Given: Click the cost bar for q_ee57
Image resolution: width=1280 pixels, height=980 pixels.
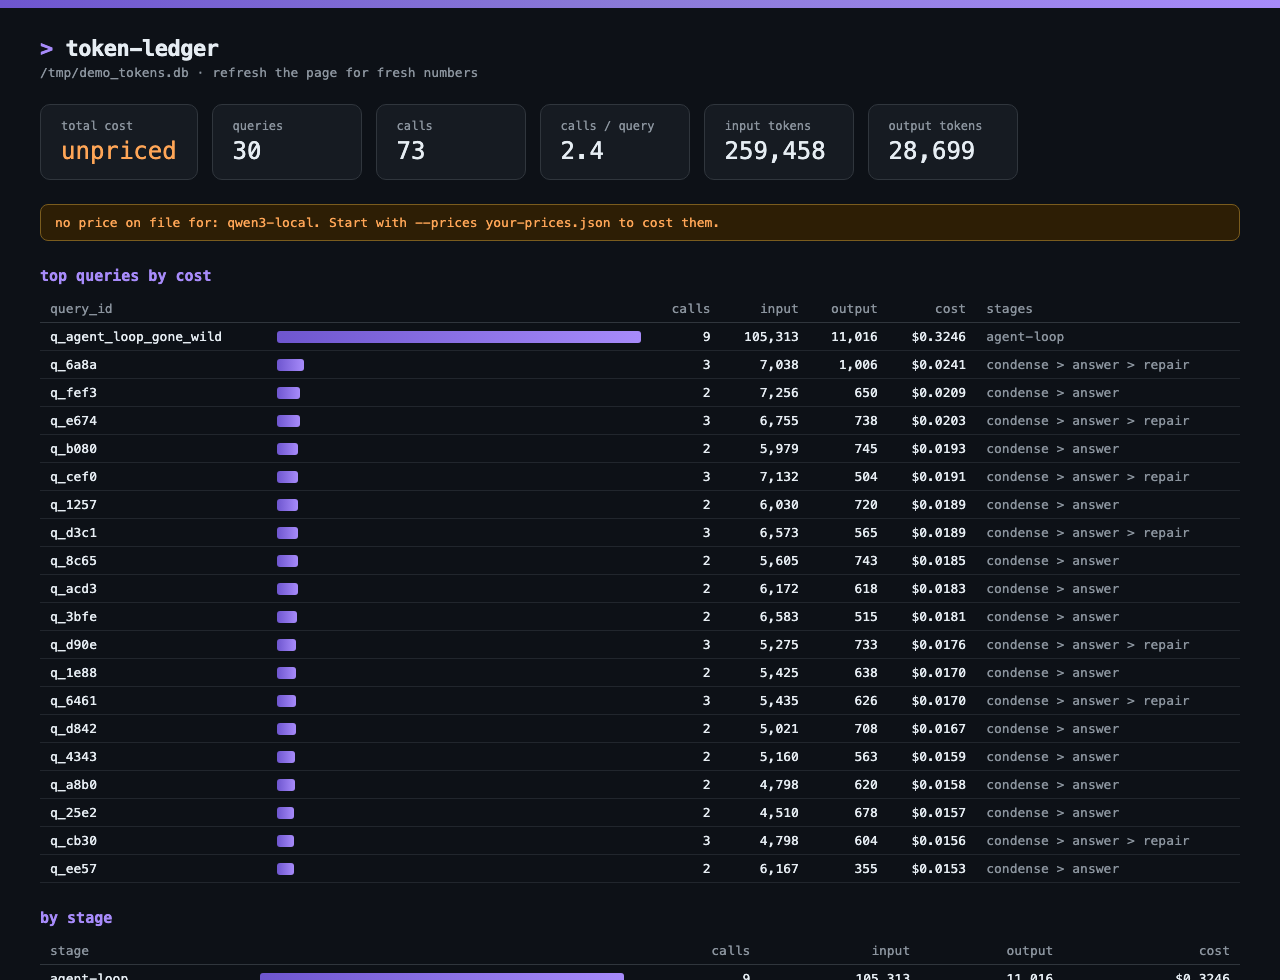Looking at the screenshot, I should [x=285, y=869].
